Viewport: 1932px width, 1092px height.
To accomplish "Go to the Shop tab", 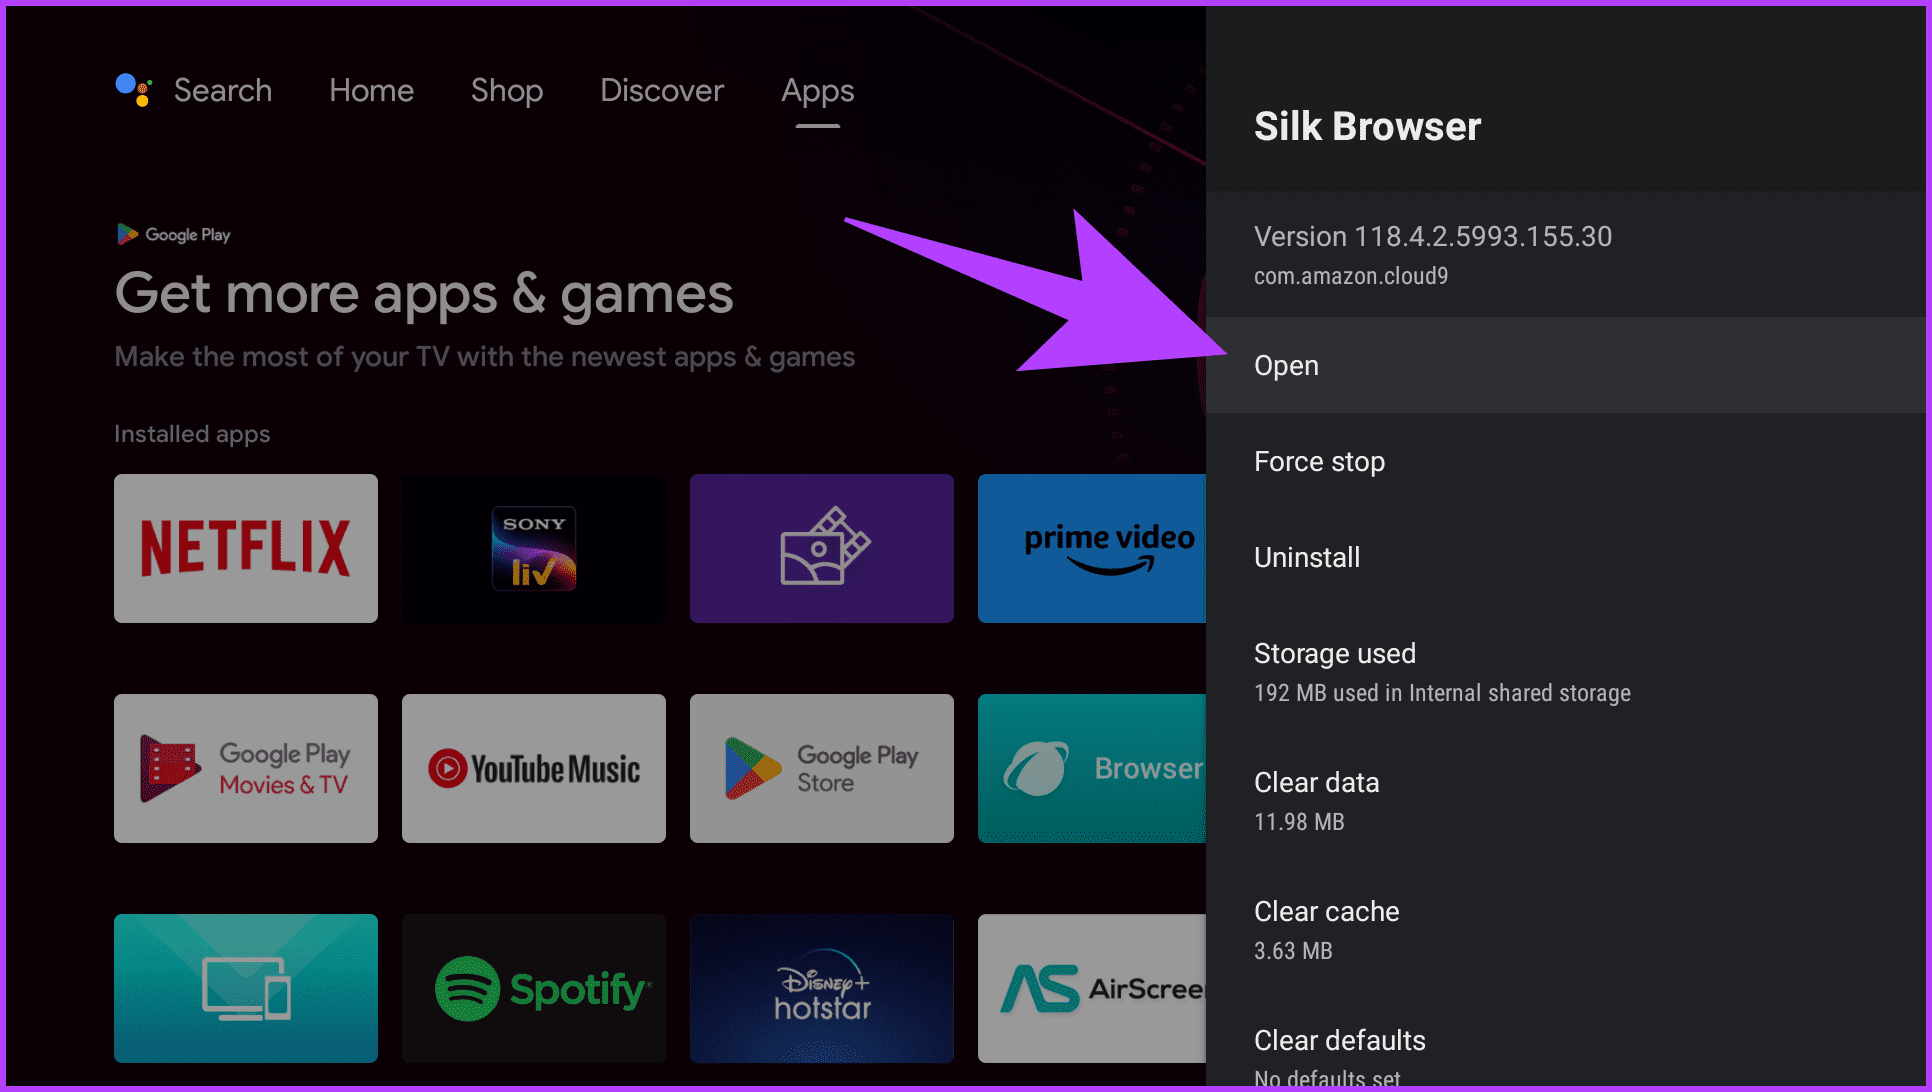I will 506,90.
